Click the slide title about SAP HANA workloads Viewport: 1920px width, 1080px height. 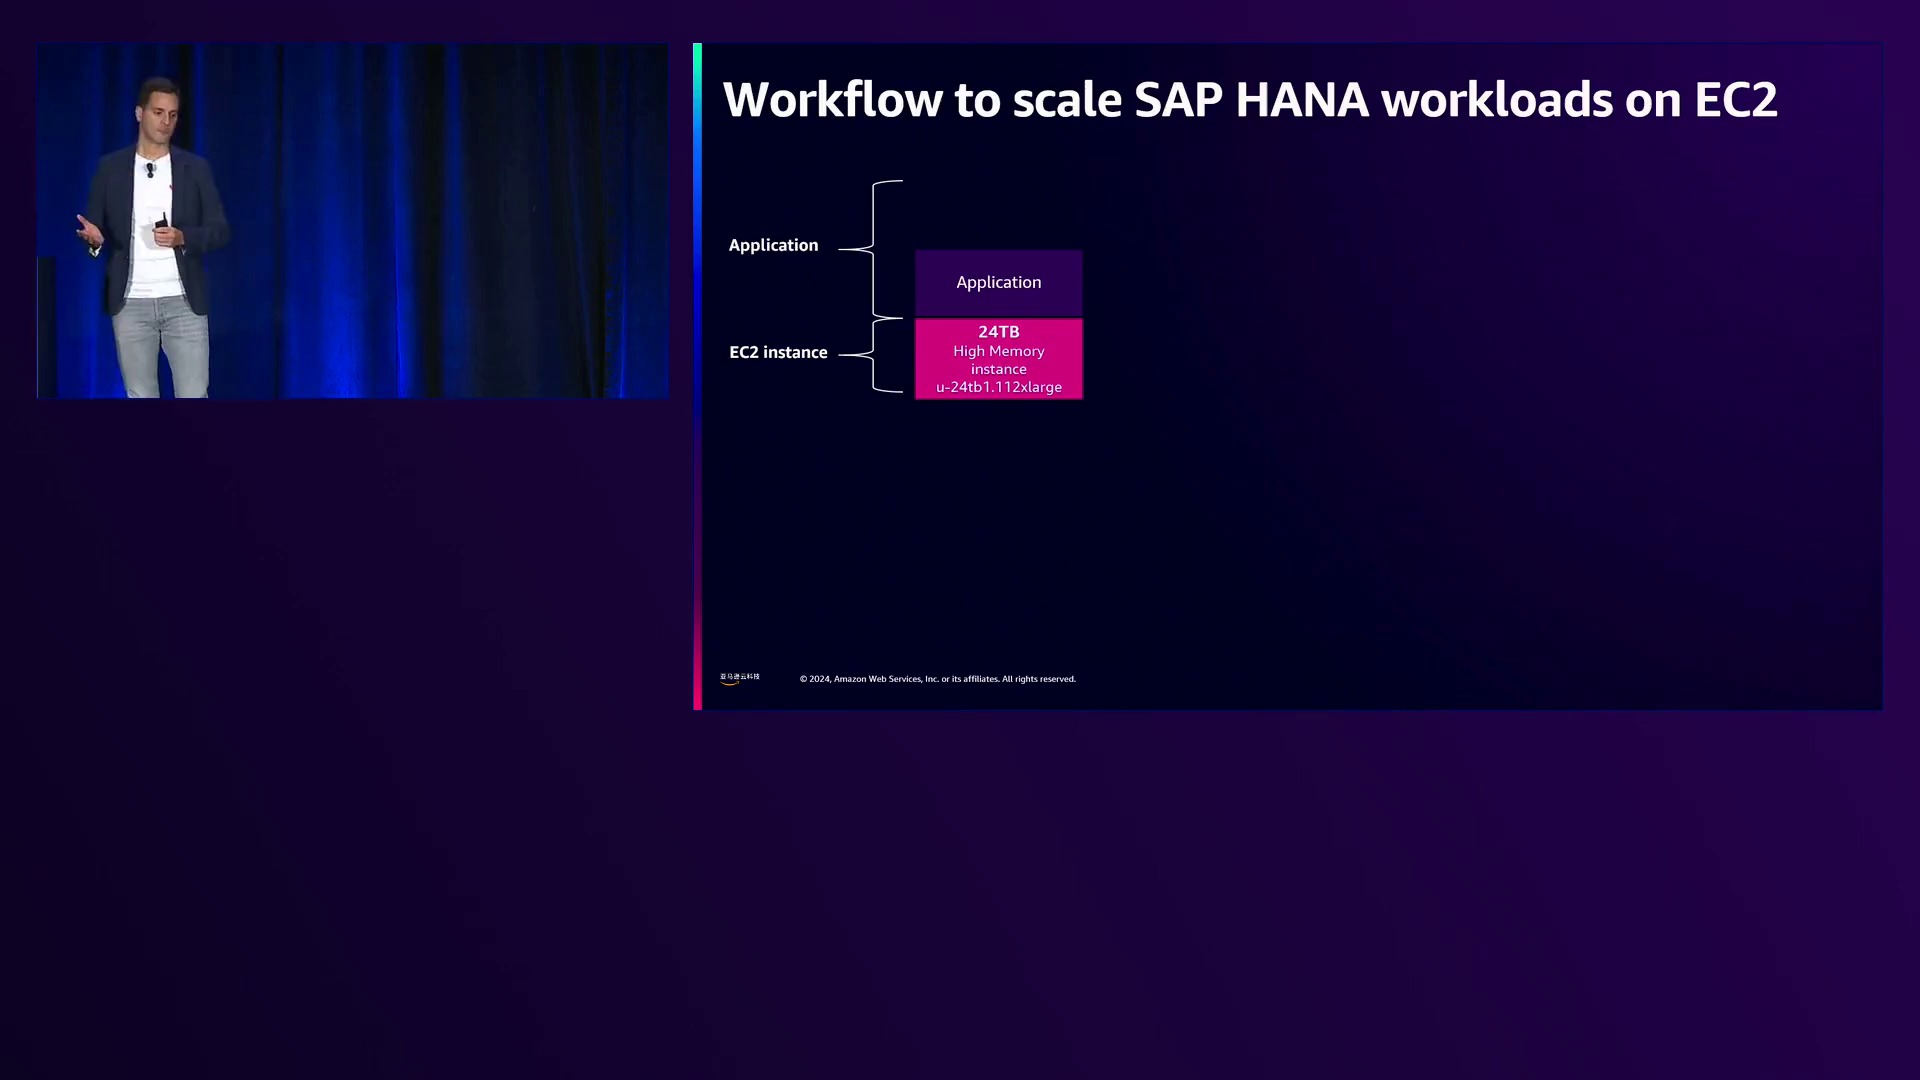[1250, 100]
